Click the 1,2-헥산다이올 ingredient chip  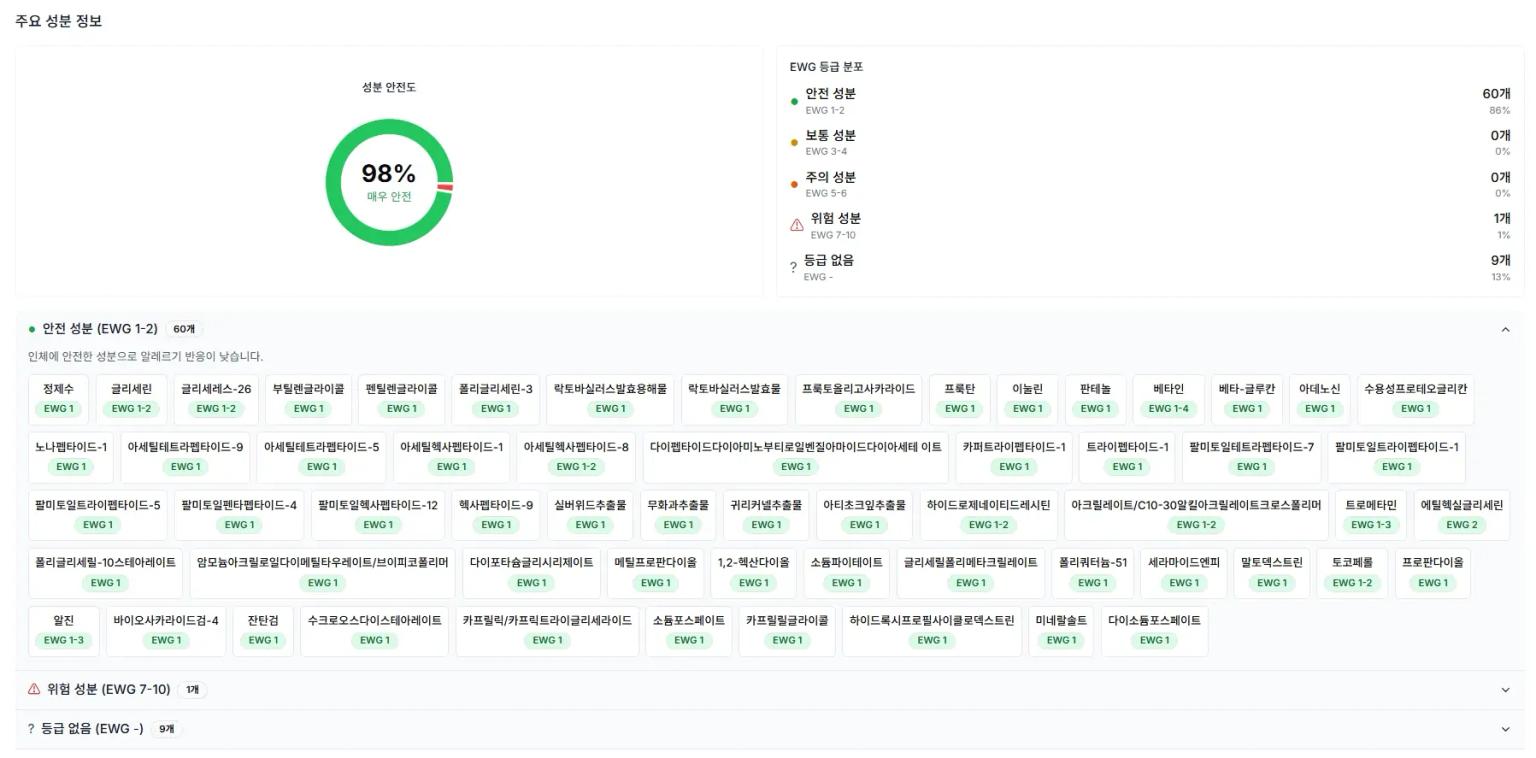point(753,573)
